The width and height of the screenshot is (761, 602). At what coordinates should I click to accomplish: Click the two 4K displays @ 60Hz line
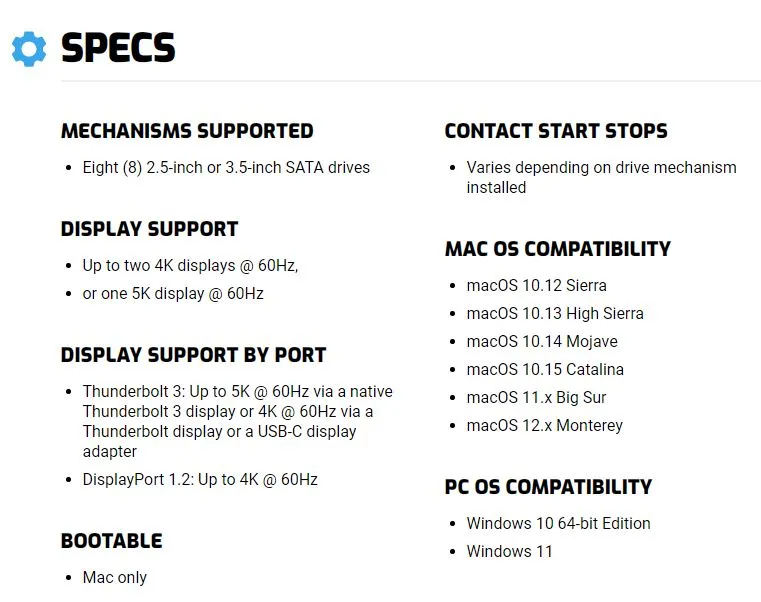point(190,266)
